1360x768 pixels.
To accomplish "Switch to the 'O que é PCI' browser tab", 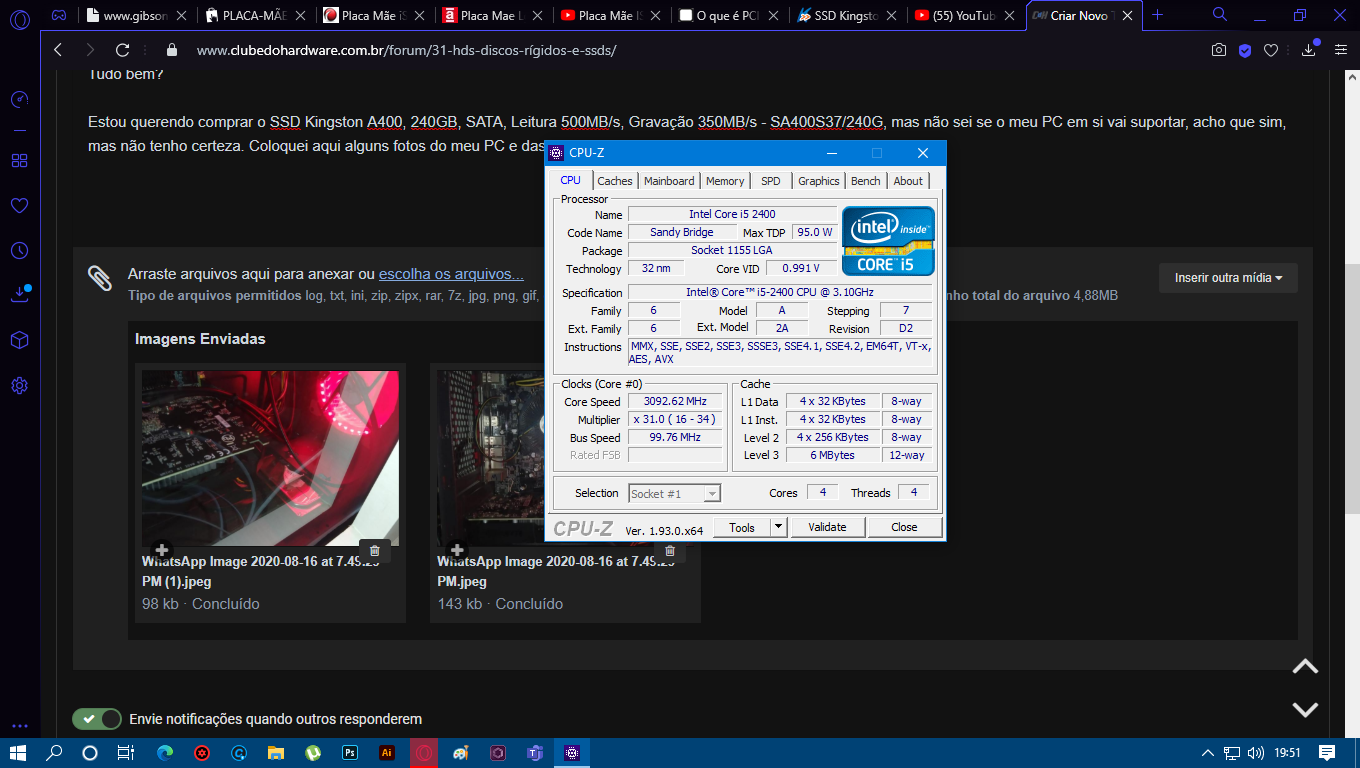I will [x=729, y=15].
